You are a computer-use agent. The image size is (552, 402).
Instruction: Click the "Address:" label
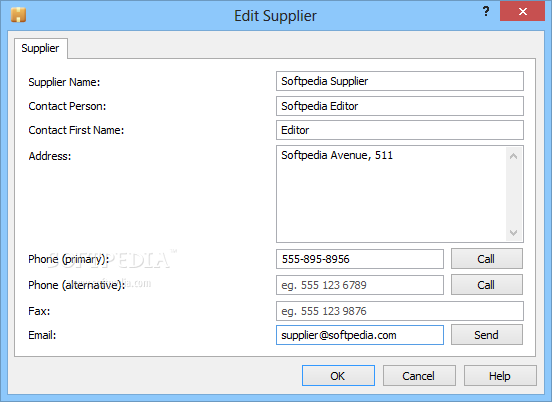click(x=50, y=156)
